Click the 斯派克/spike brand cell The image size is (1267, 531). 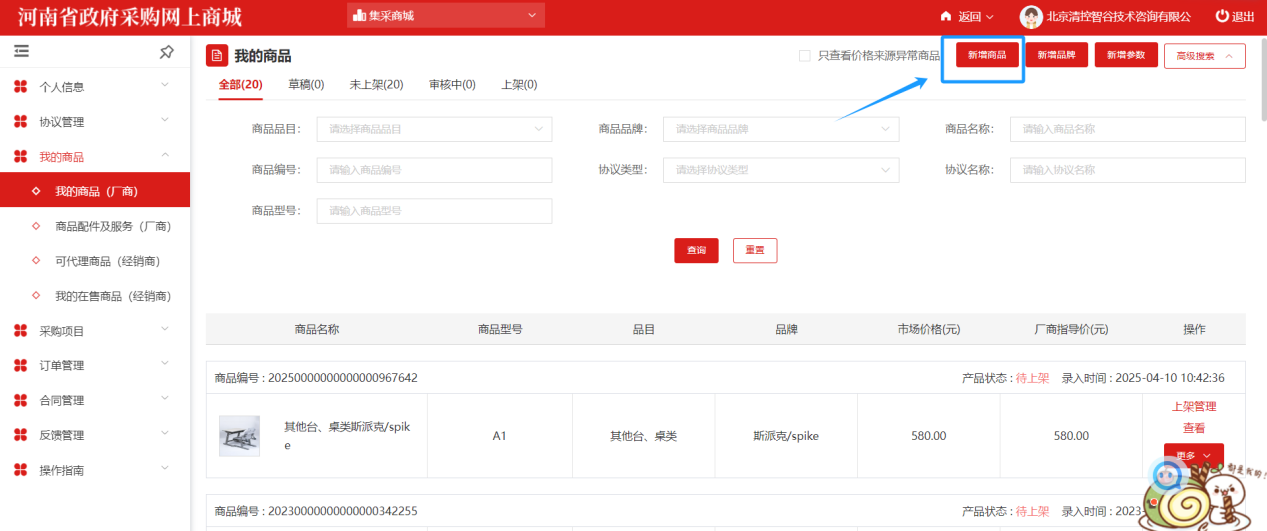tap(786, 436)
